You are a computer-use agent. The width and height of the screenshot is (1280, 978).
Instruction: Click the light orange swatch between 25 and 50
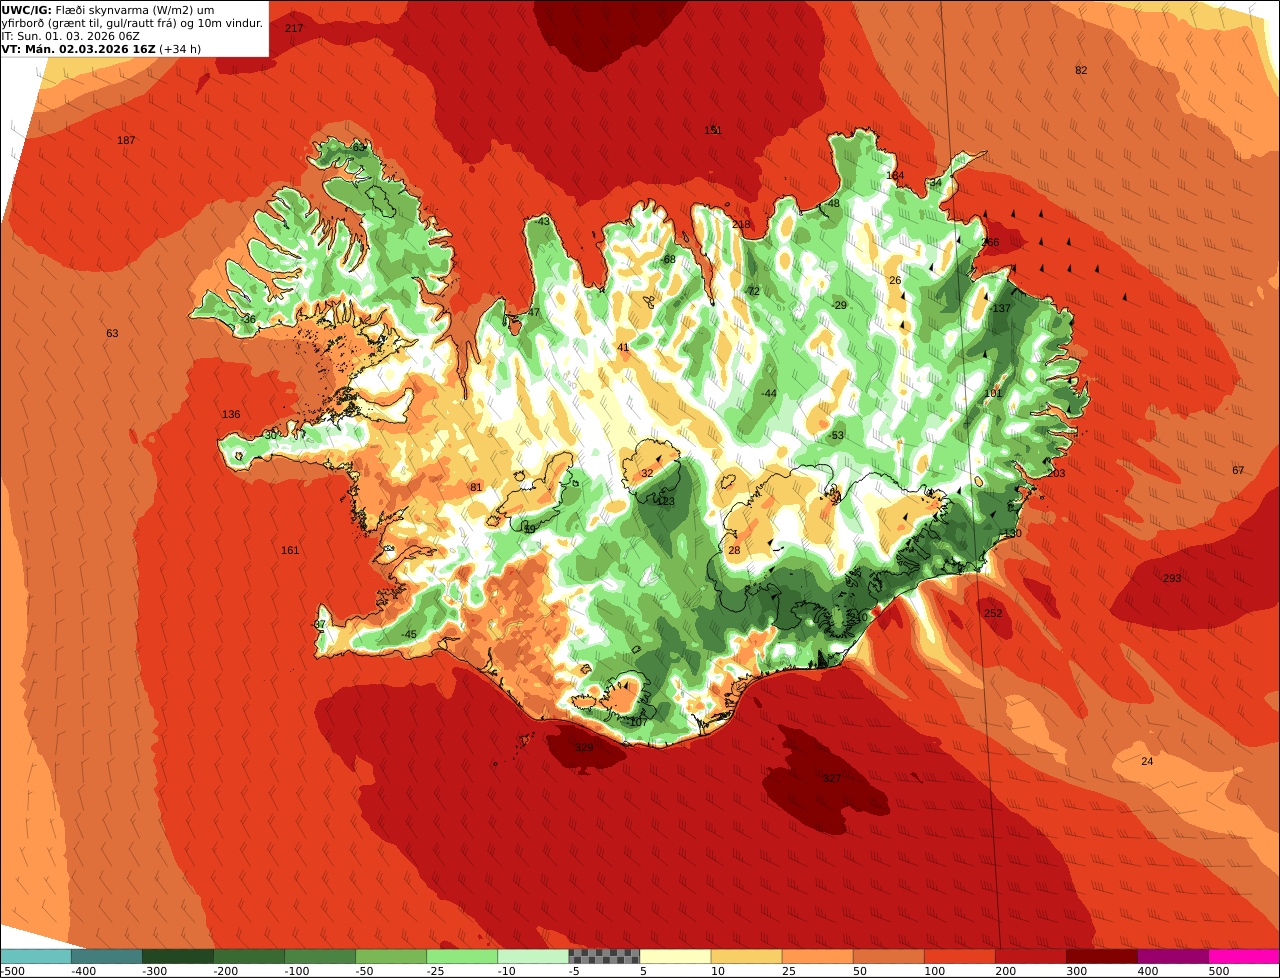click(x=817, y=956)
